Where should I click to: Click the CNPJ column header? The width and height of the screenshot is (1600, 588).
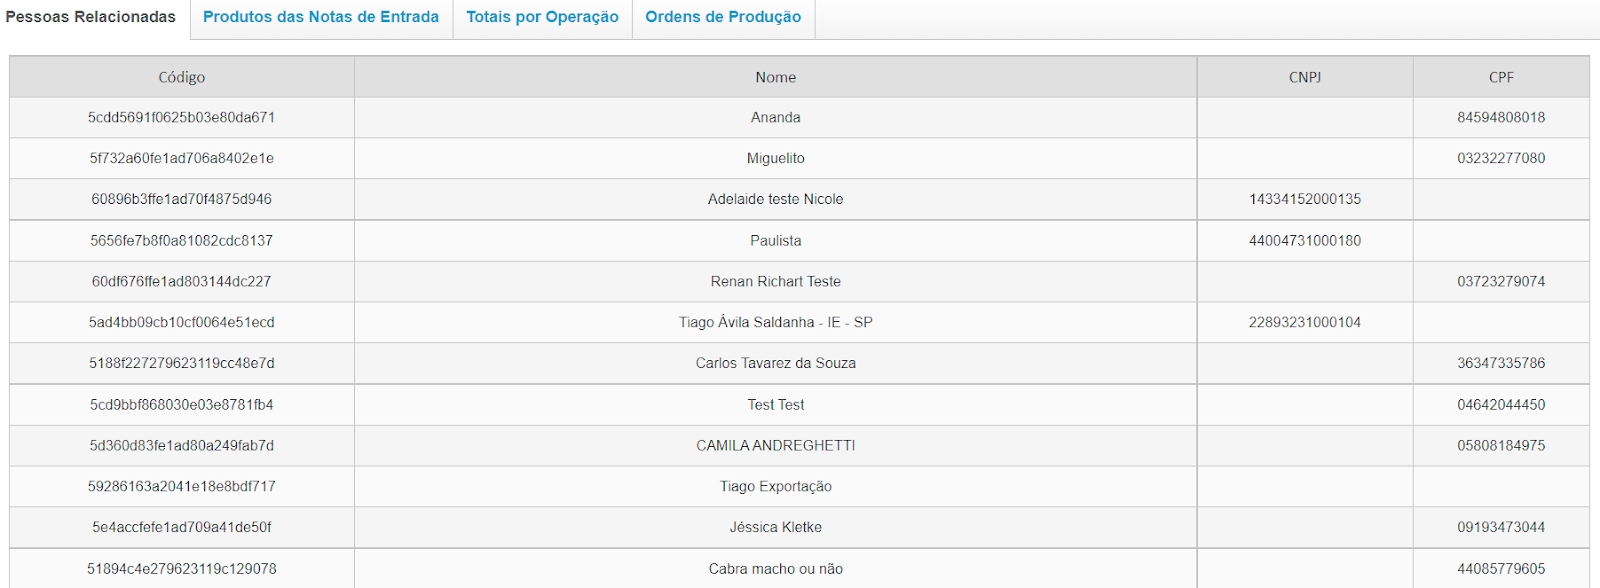click(x=1304, y=77)
